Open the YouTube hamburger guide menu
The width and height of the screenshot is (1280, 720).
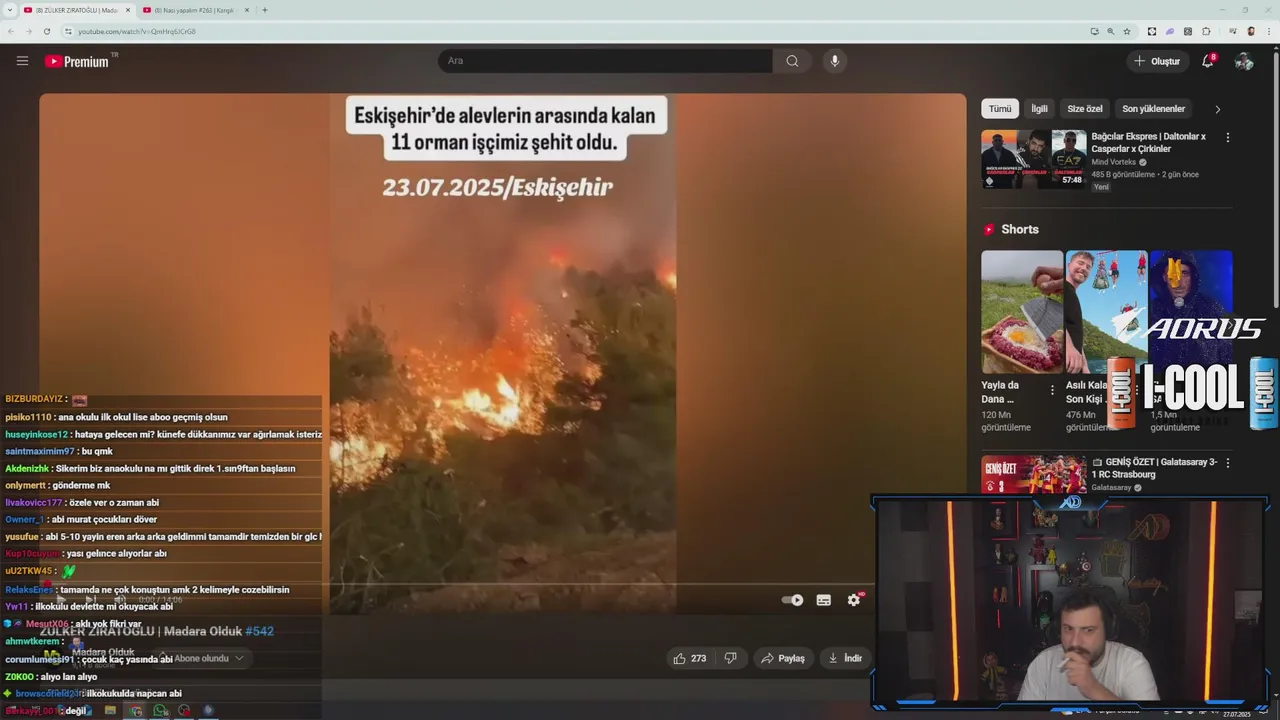[22, 61]
